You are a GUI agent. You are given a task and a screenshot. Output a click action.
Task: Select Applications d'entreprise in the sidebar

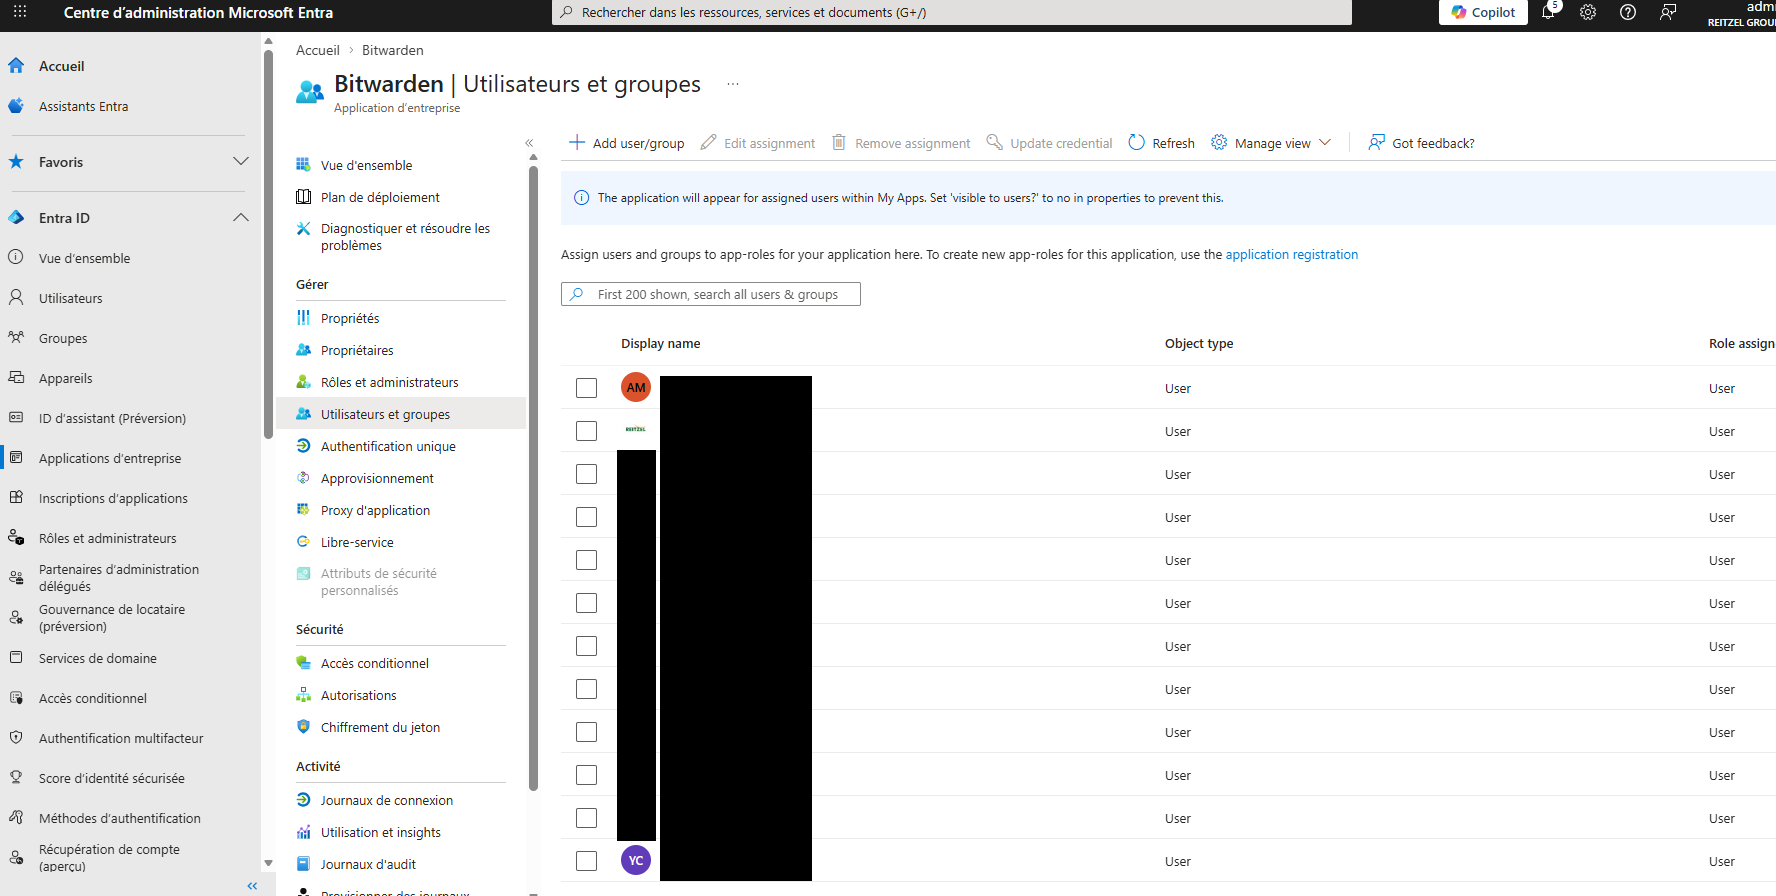coord(110,458)
